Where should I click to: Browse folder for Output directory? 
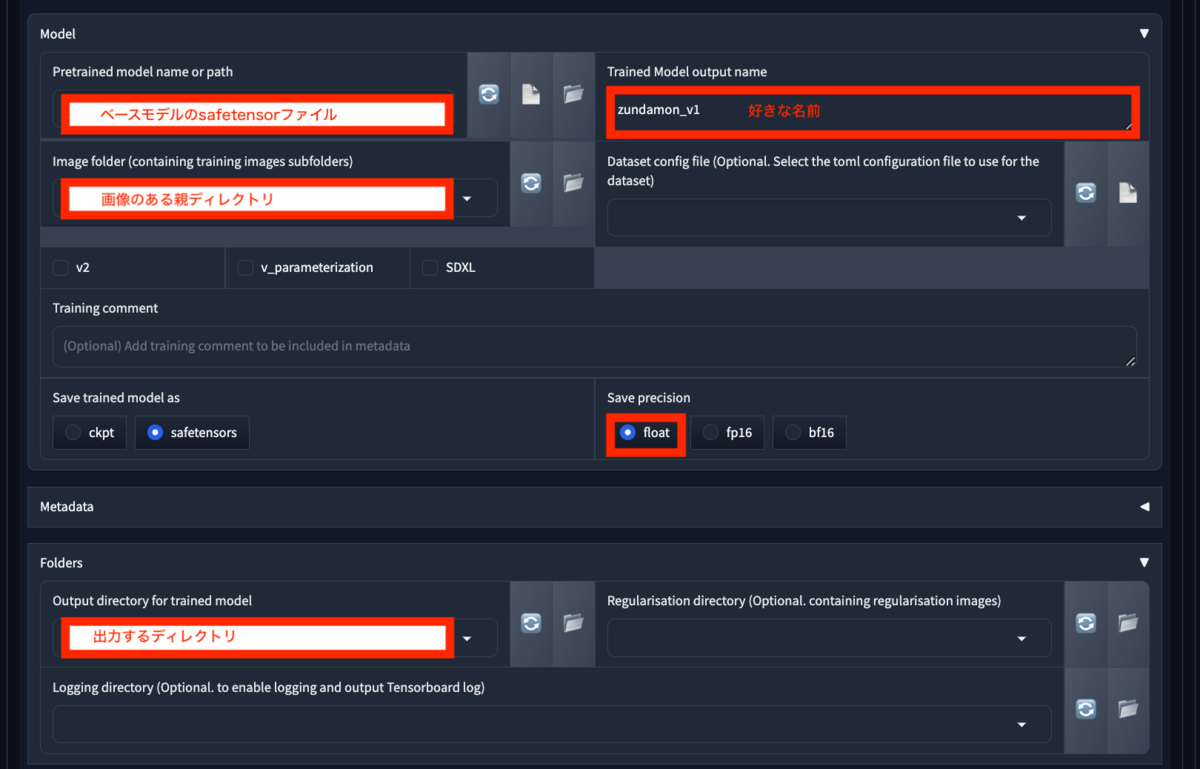573,623
